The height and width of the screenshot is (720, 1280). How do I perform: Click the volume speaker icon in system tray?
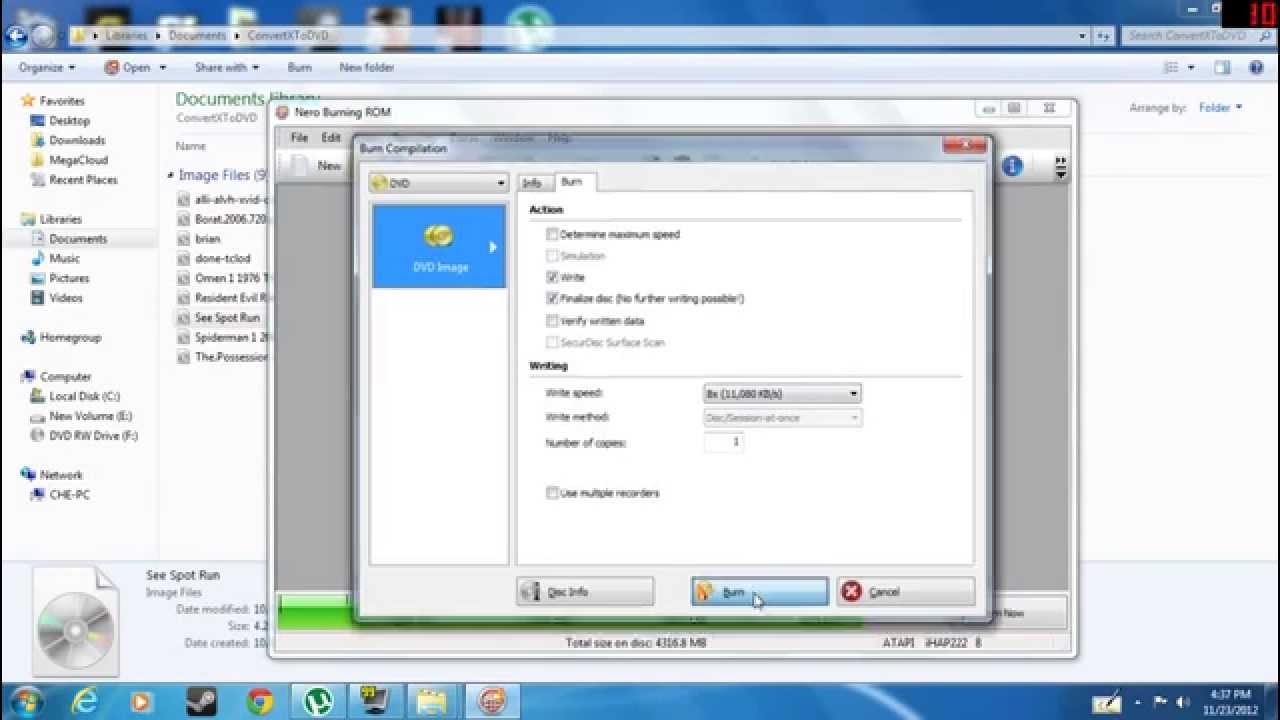tap(1184, 701)
